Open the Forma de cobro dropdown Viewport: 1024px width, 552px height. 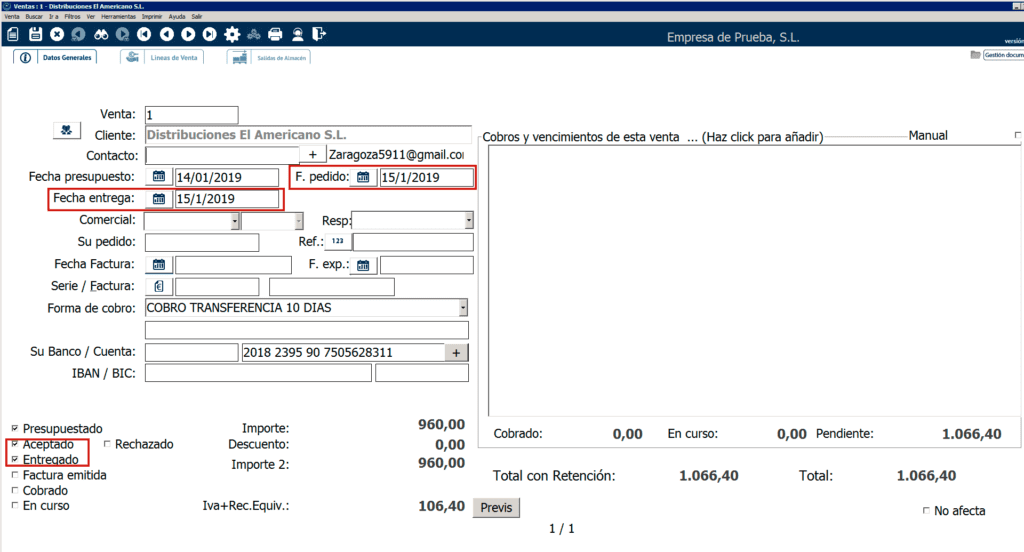463,307
